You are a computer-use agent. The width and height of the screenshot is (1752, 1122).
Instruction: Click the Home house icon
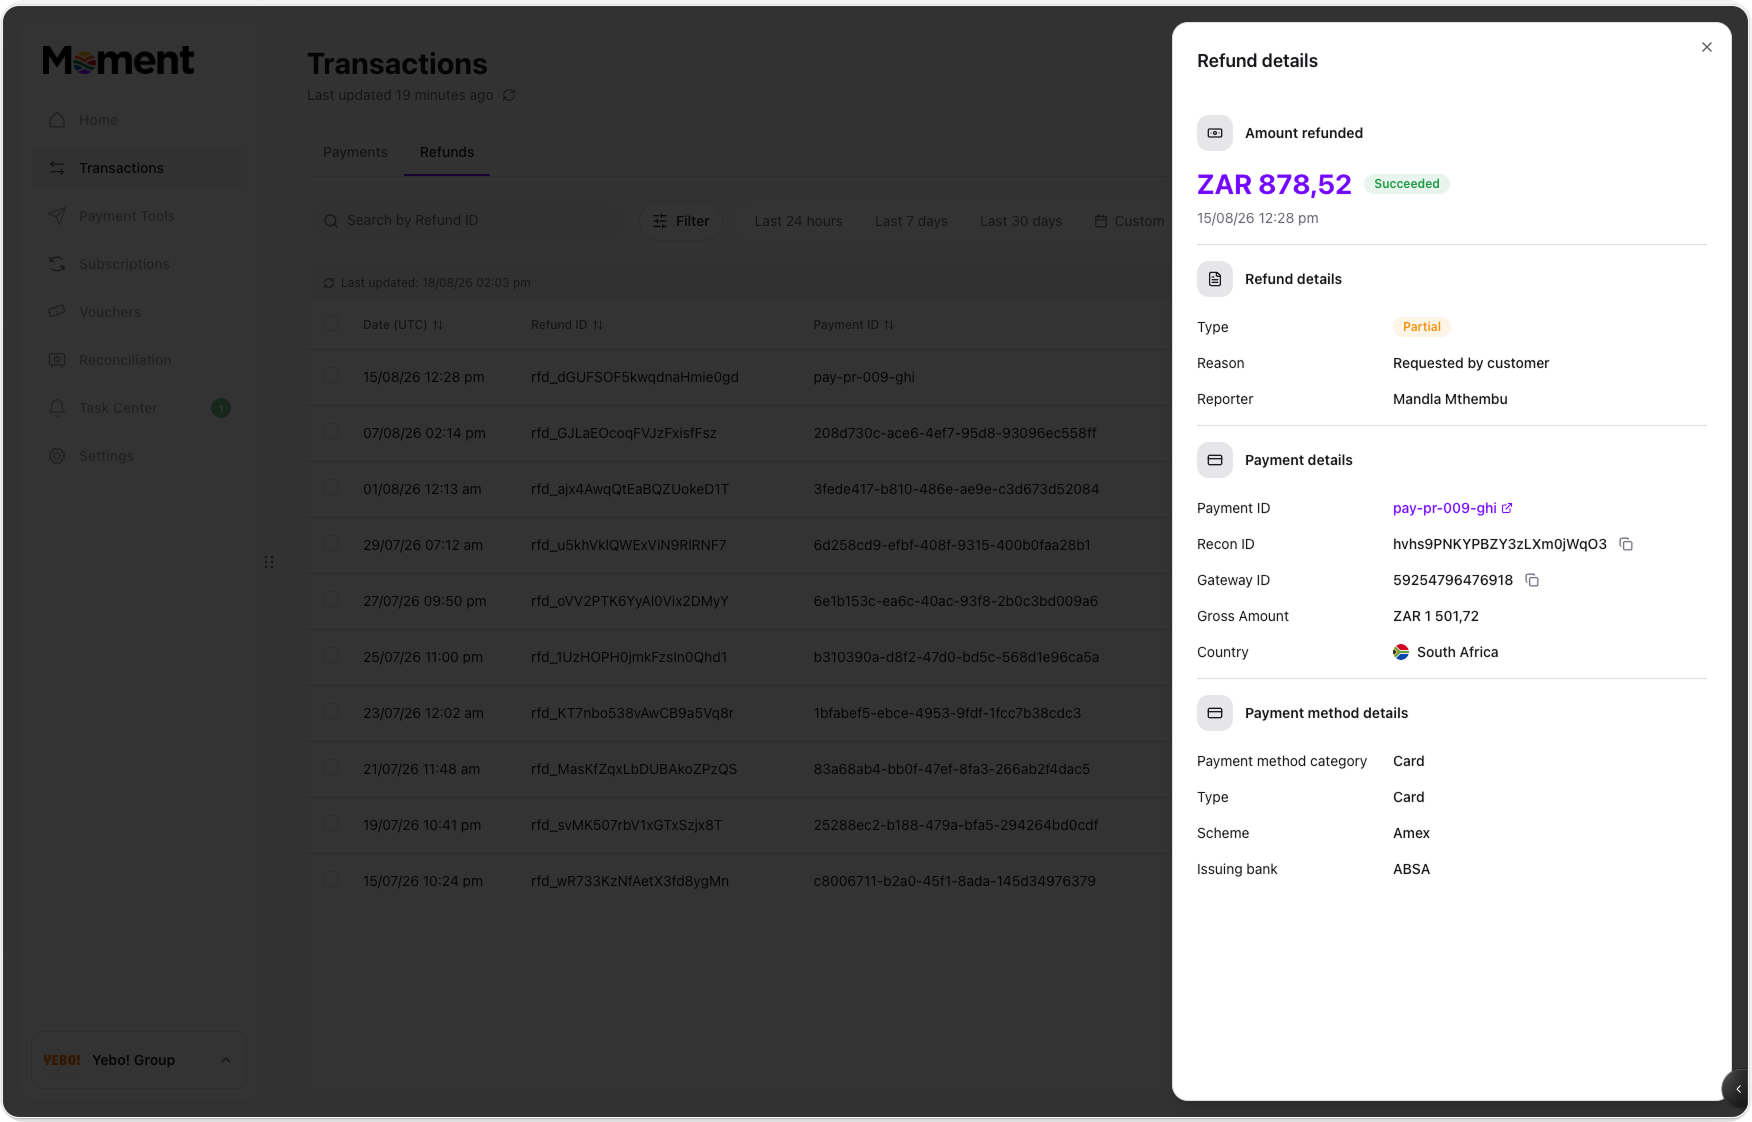57,120
